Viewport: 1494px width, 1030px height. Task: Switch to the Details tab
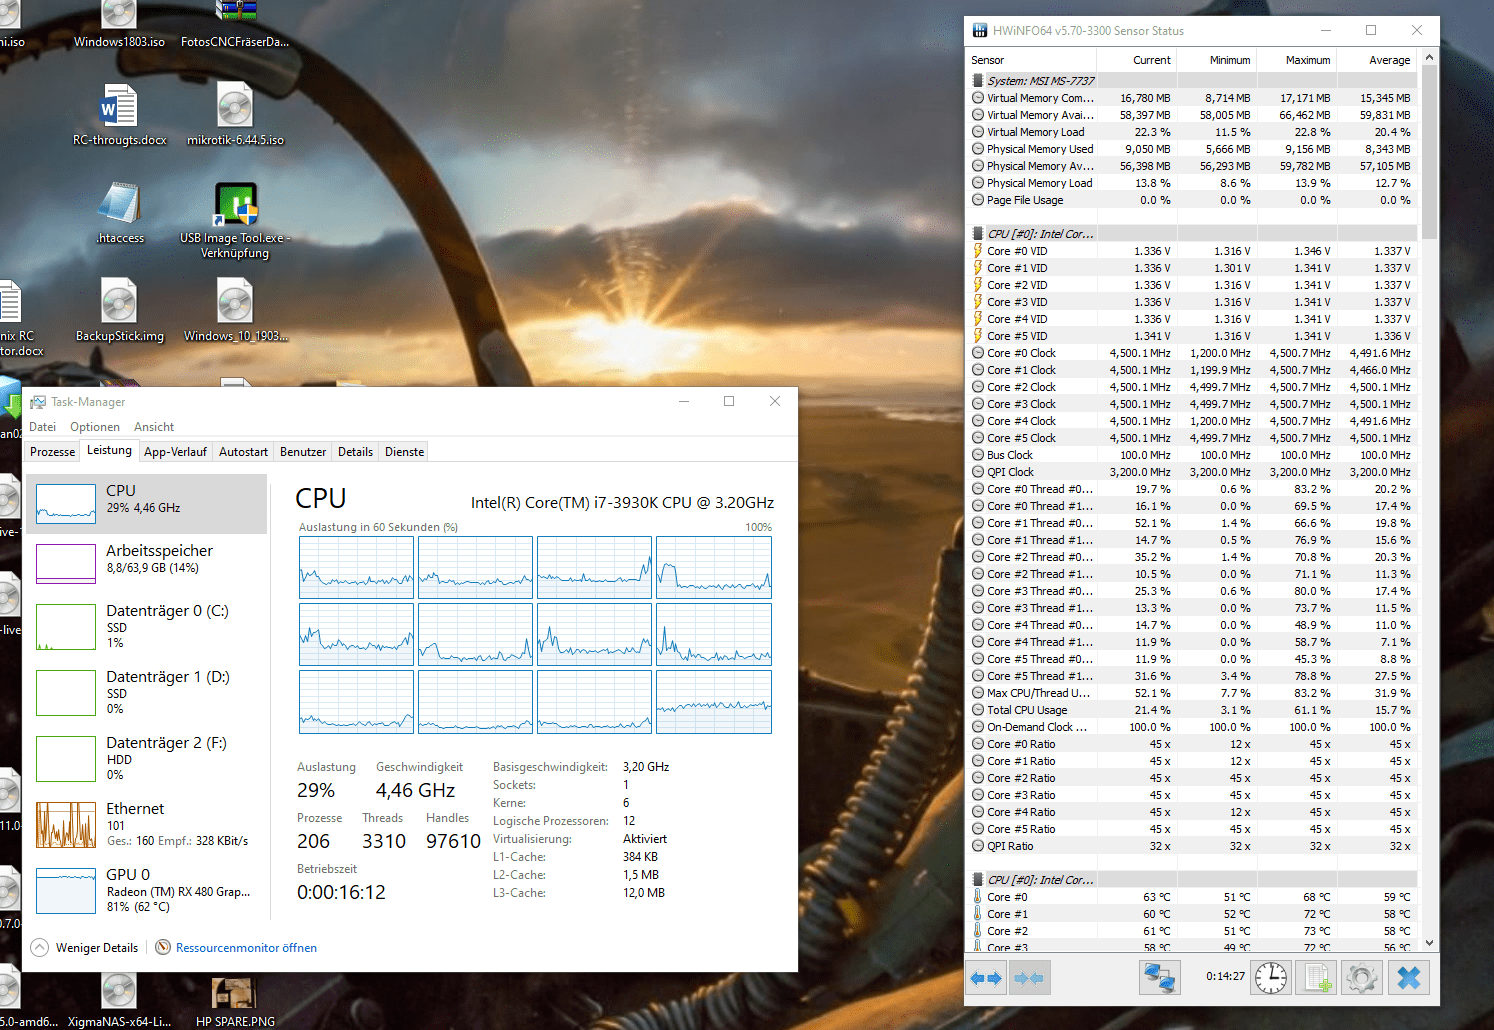[x=355, y=452]
